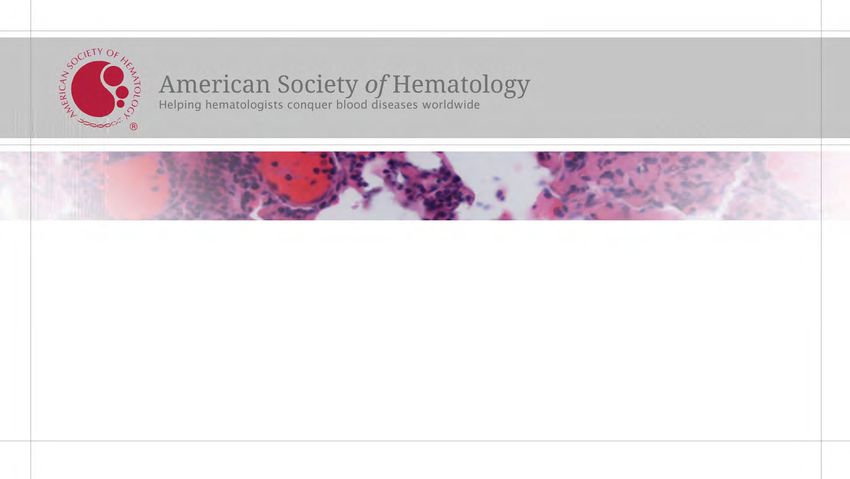Select the word 'Society' in the heading
This screenshot has width=850, height=479.
tap(318, 85)
